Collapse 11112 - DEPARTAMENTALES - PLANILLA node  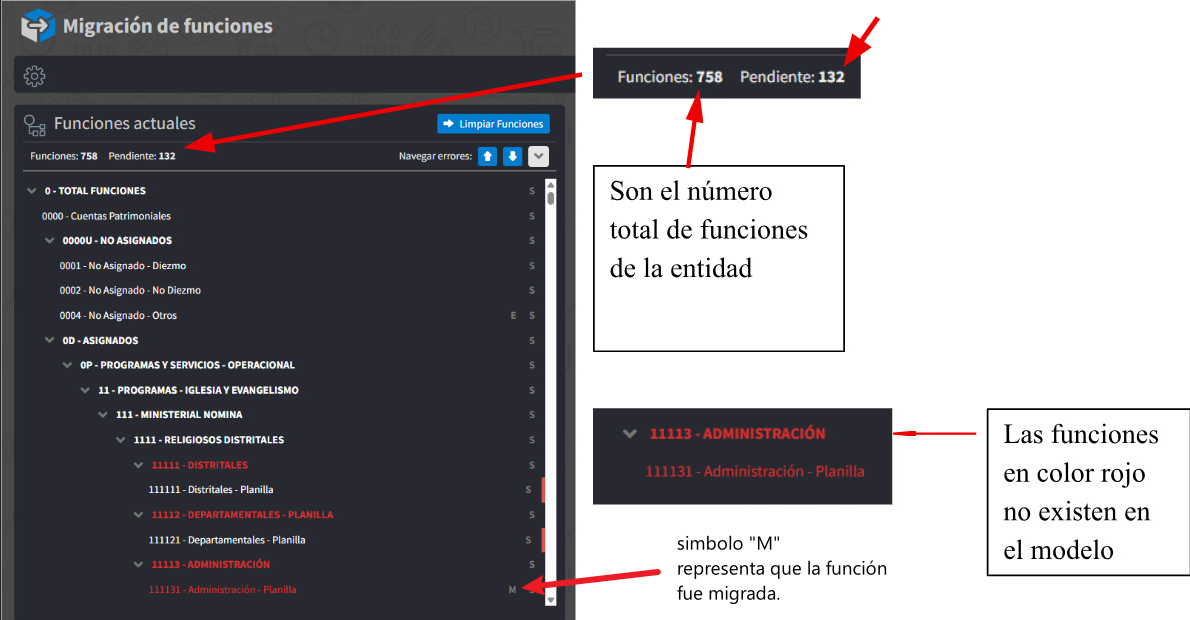(138, 515)
